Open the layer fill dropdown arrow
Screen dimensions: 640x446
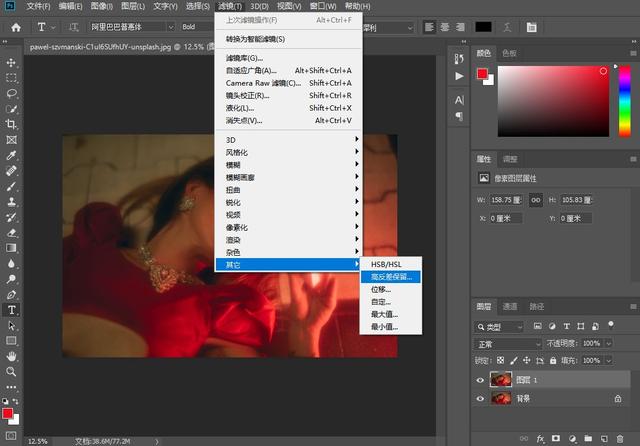[x=609, y=361]
